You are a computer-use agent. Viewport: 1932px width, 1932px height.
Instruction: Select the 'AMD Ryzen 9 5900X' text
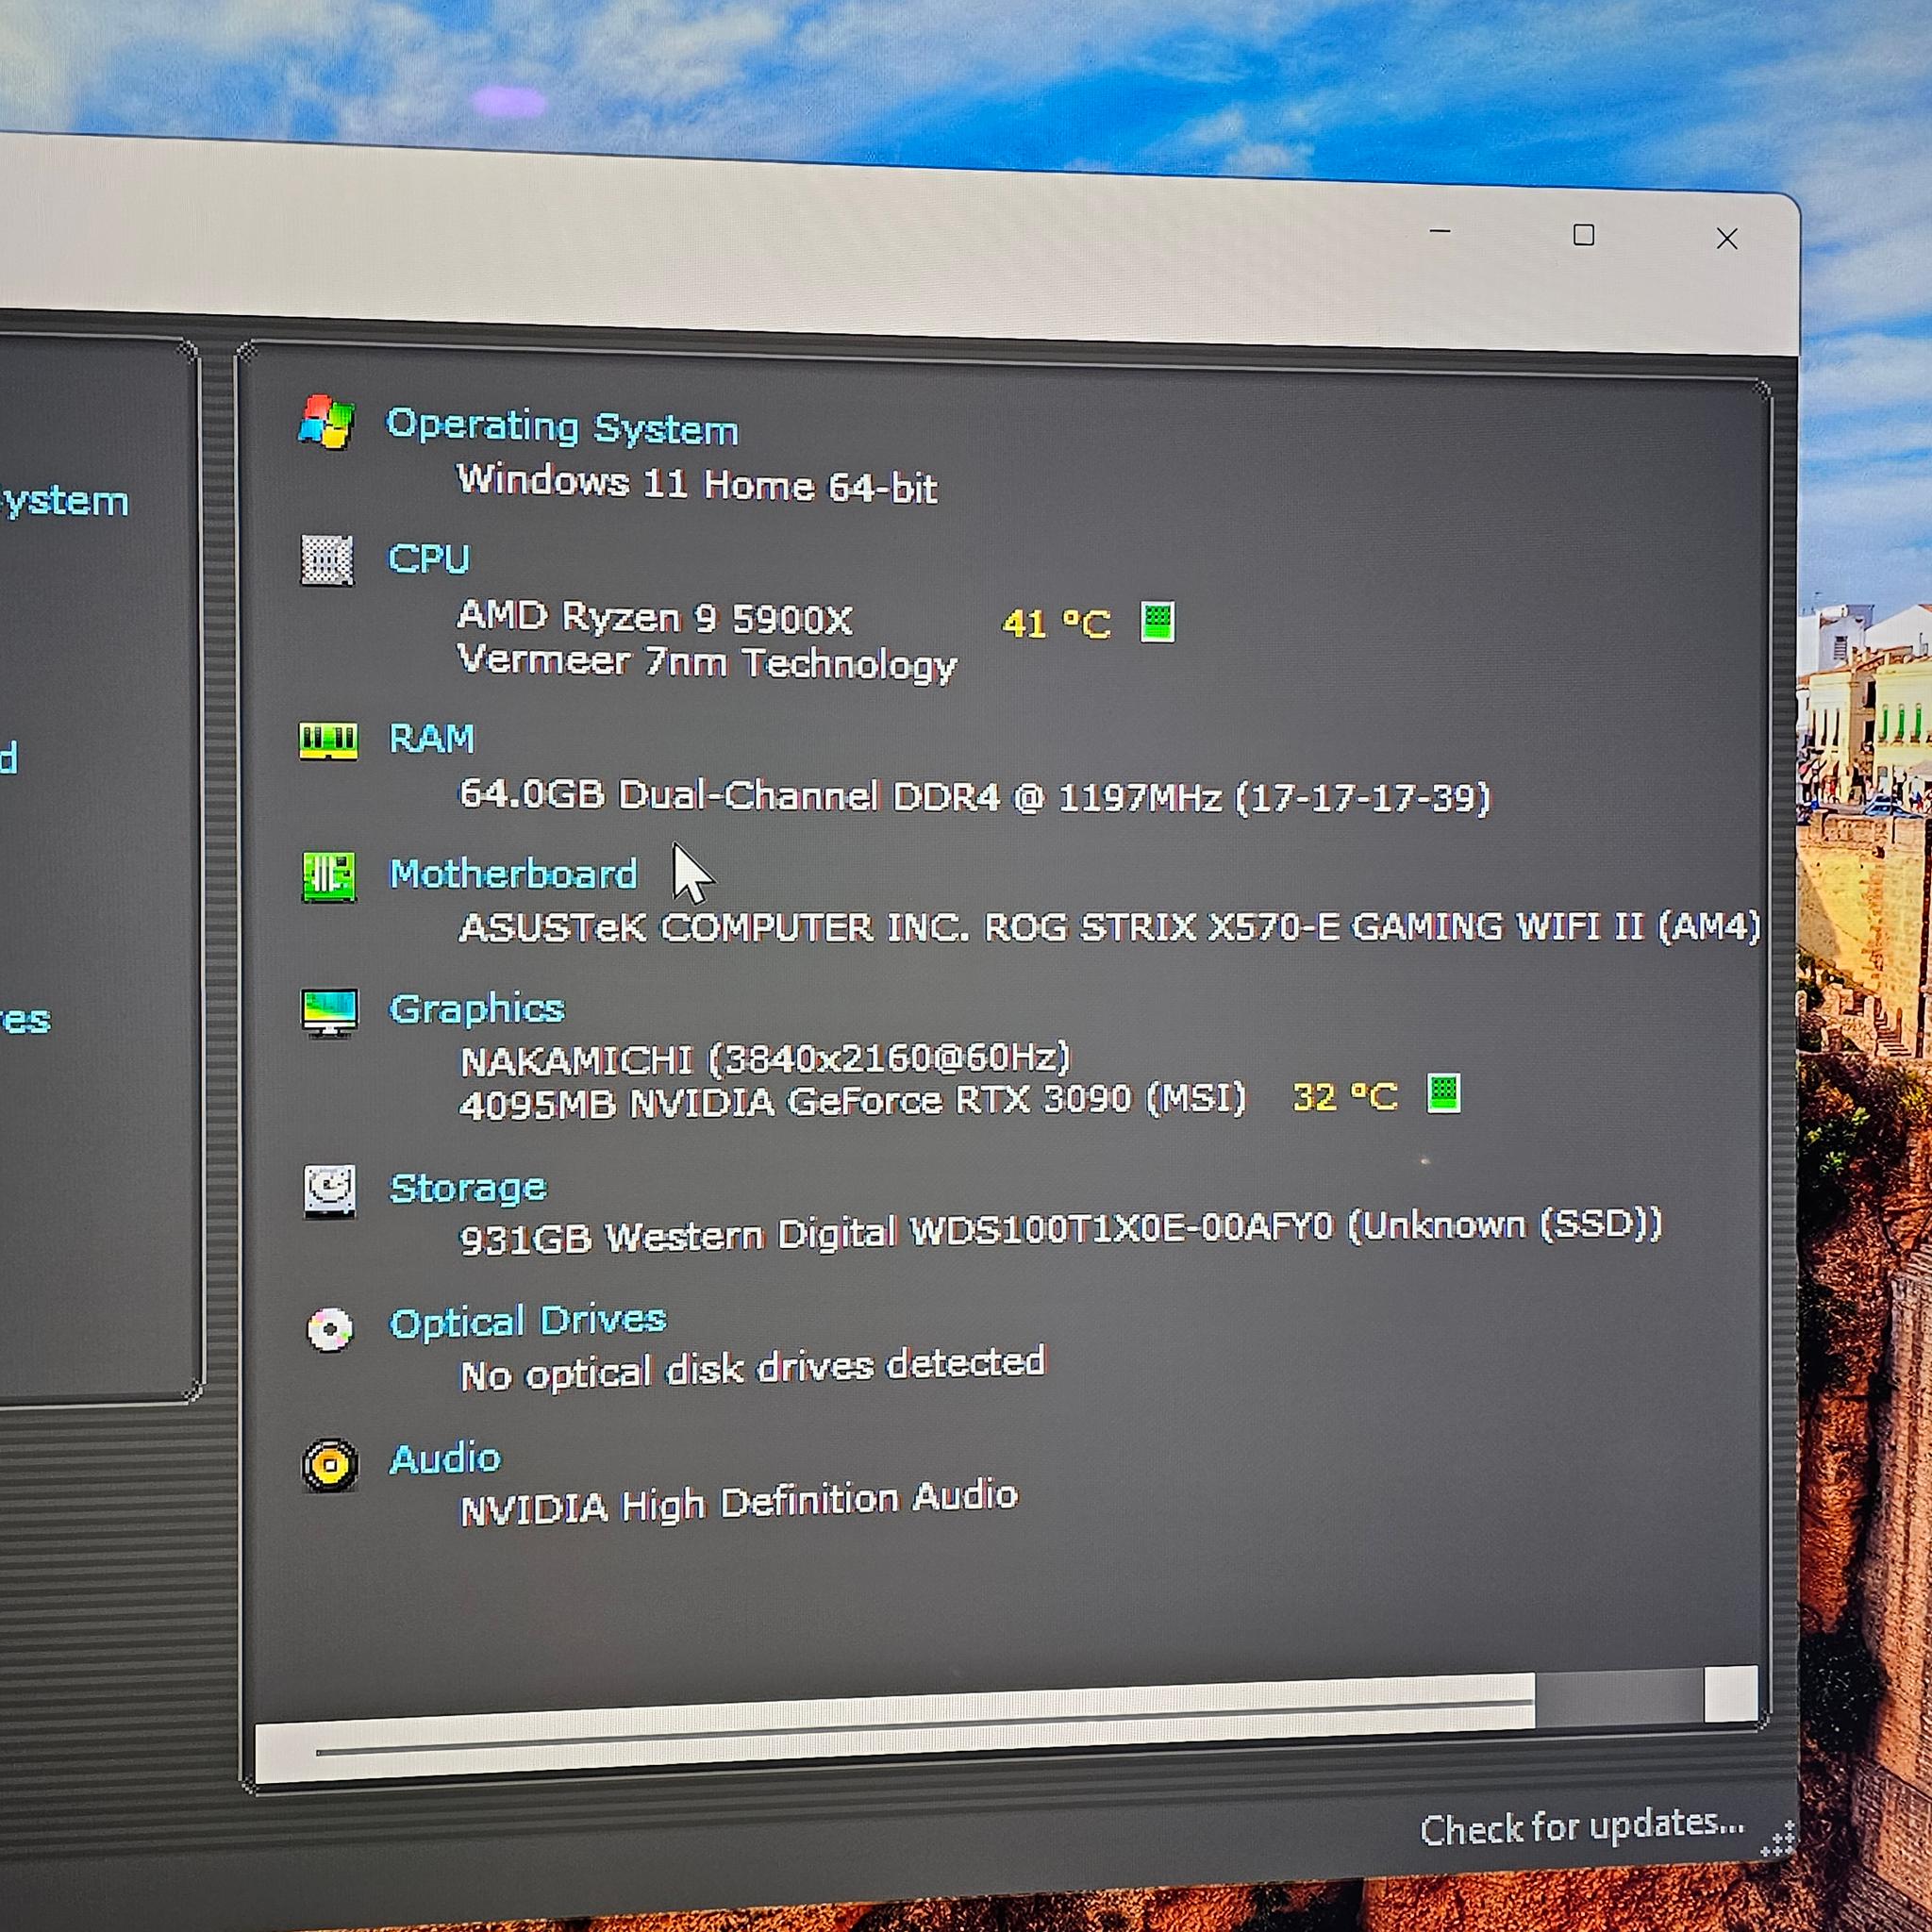[x=655, y=618]
